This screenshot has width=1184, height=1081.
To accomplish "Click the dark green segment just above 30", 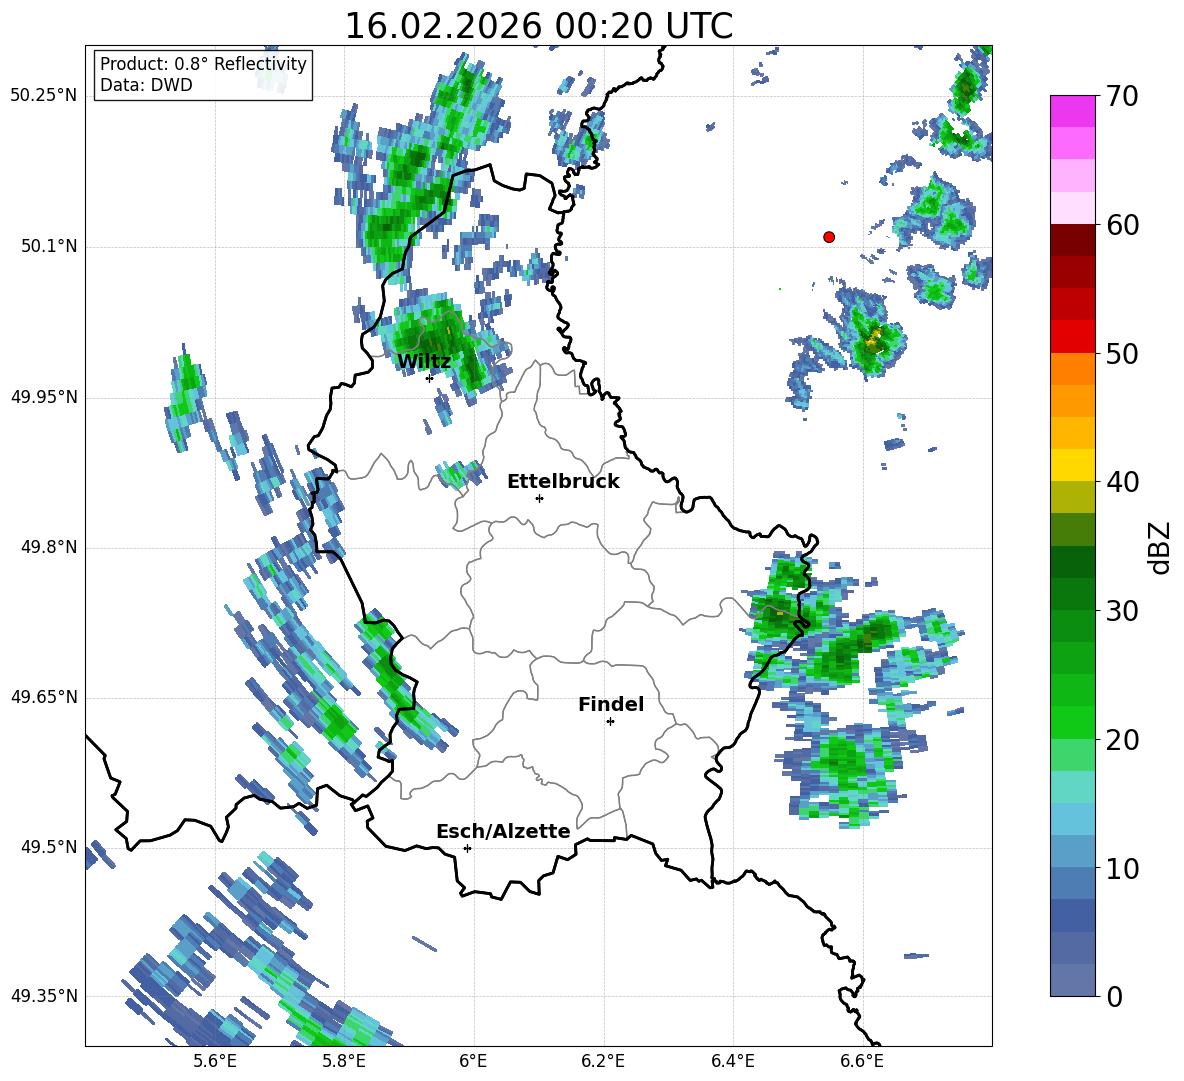I will pyautogui.click(x=1072, y=594).
